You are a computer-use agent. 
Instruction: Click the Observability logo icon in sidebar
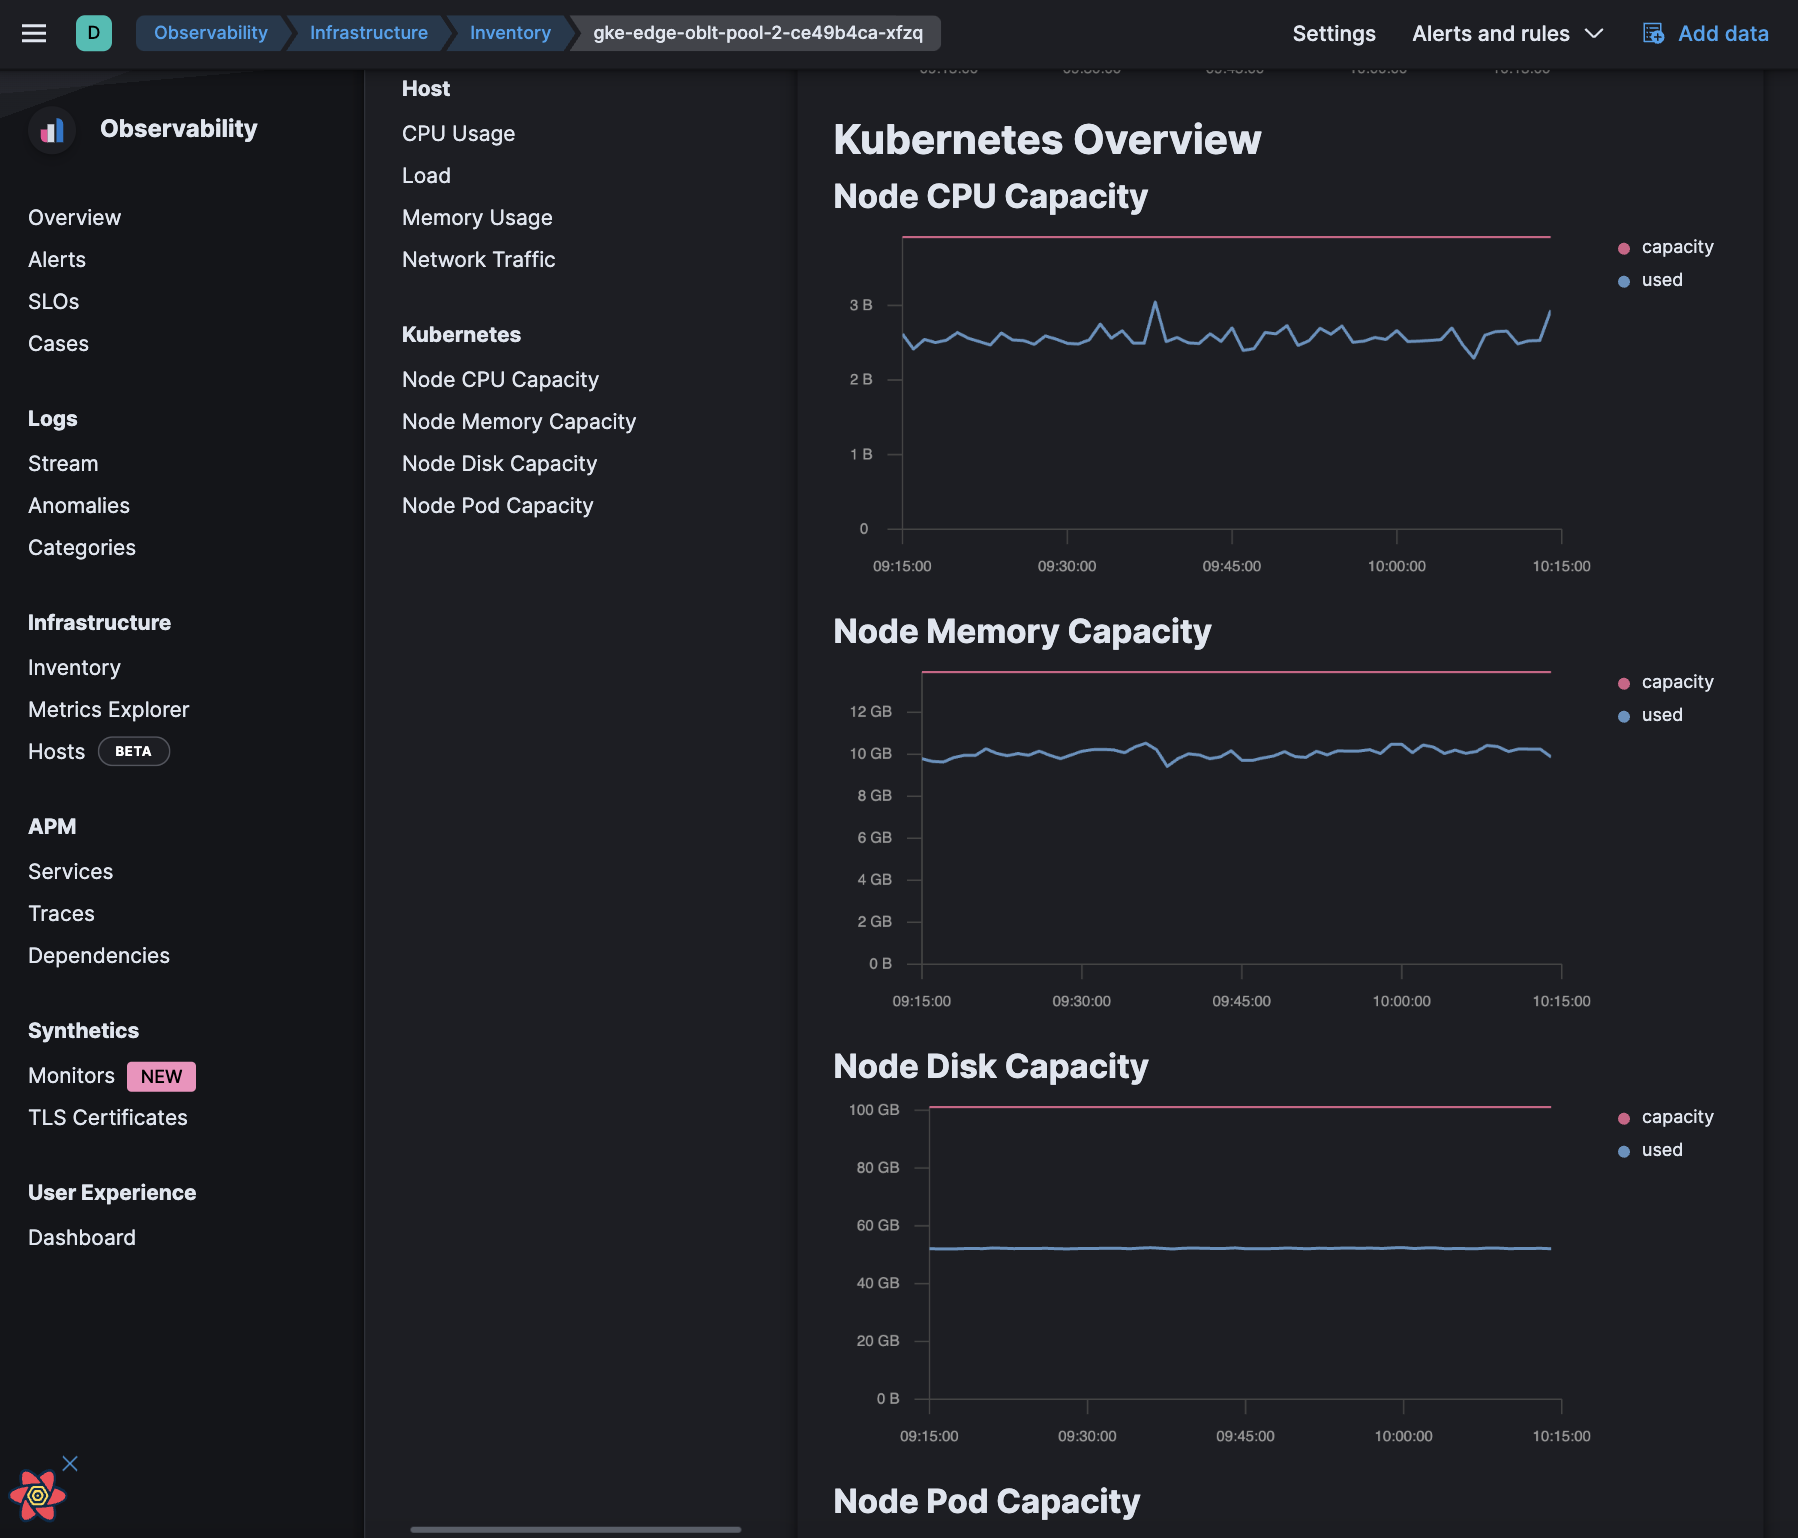(x=52, y=130)
